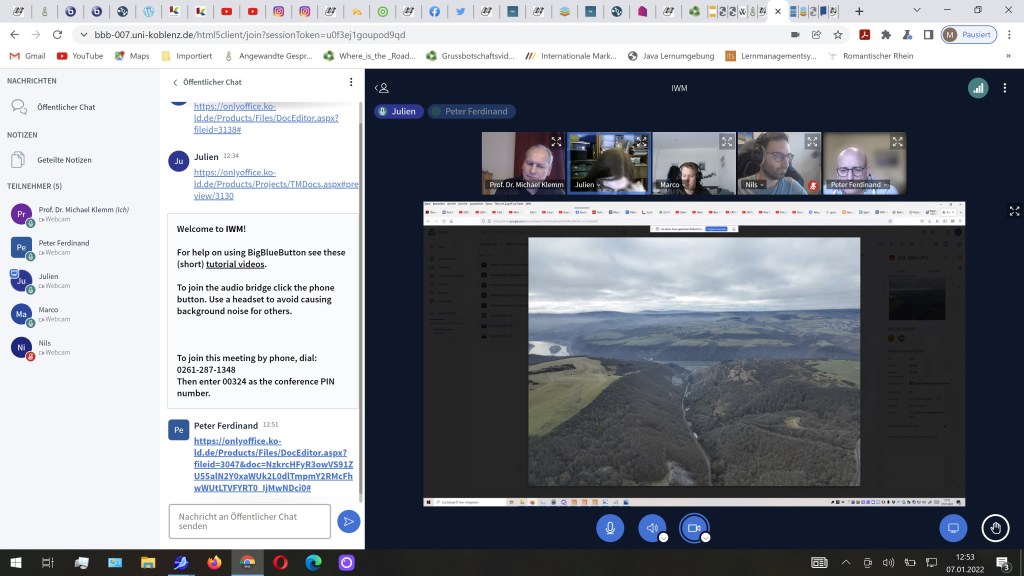Toggle webcam sharing button
1024x576 pixels.
coord(694,528)
